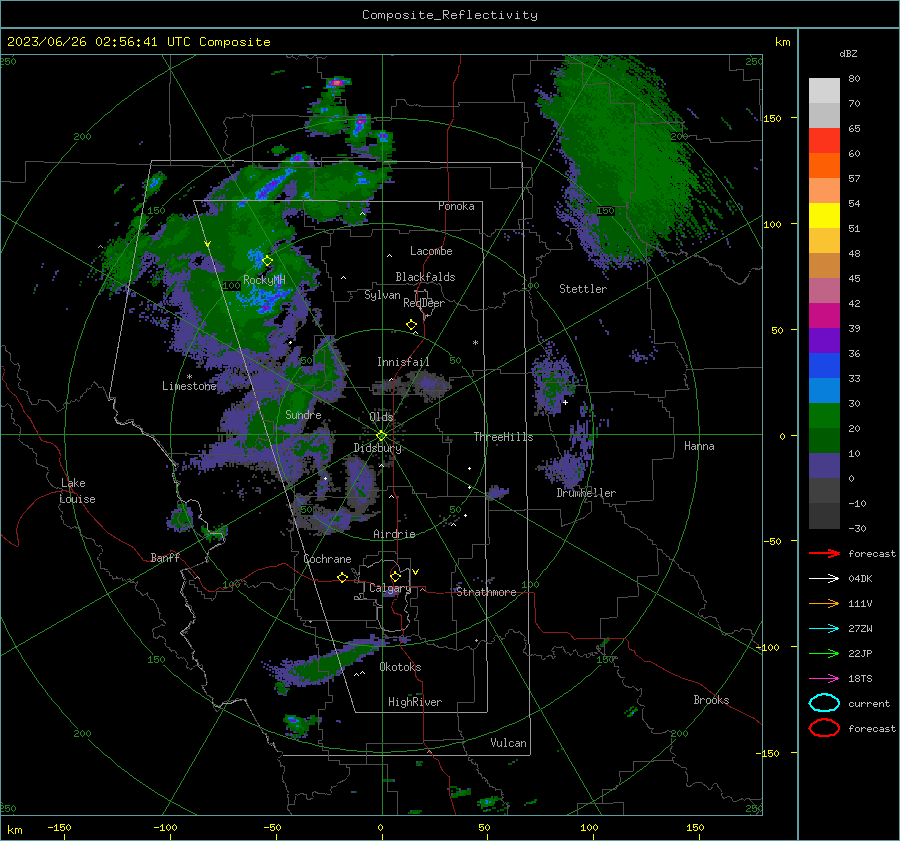Click the yellow diamond marker above Calgary label
900x841 pixels.
pyautogui.click(x=395, y=576)
